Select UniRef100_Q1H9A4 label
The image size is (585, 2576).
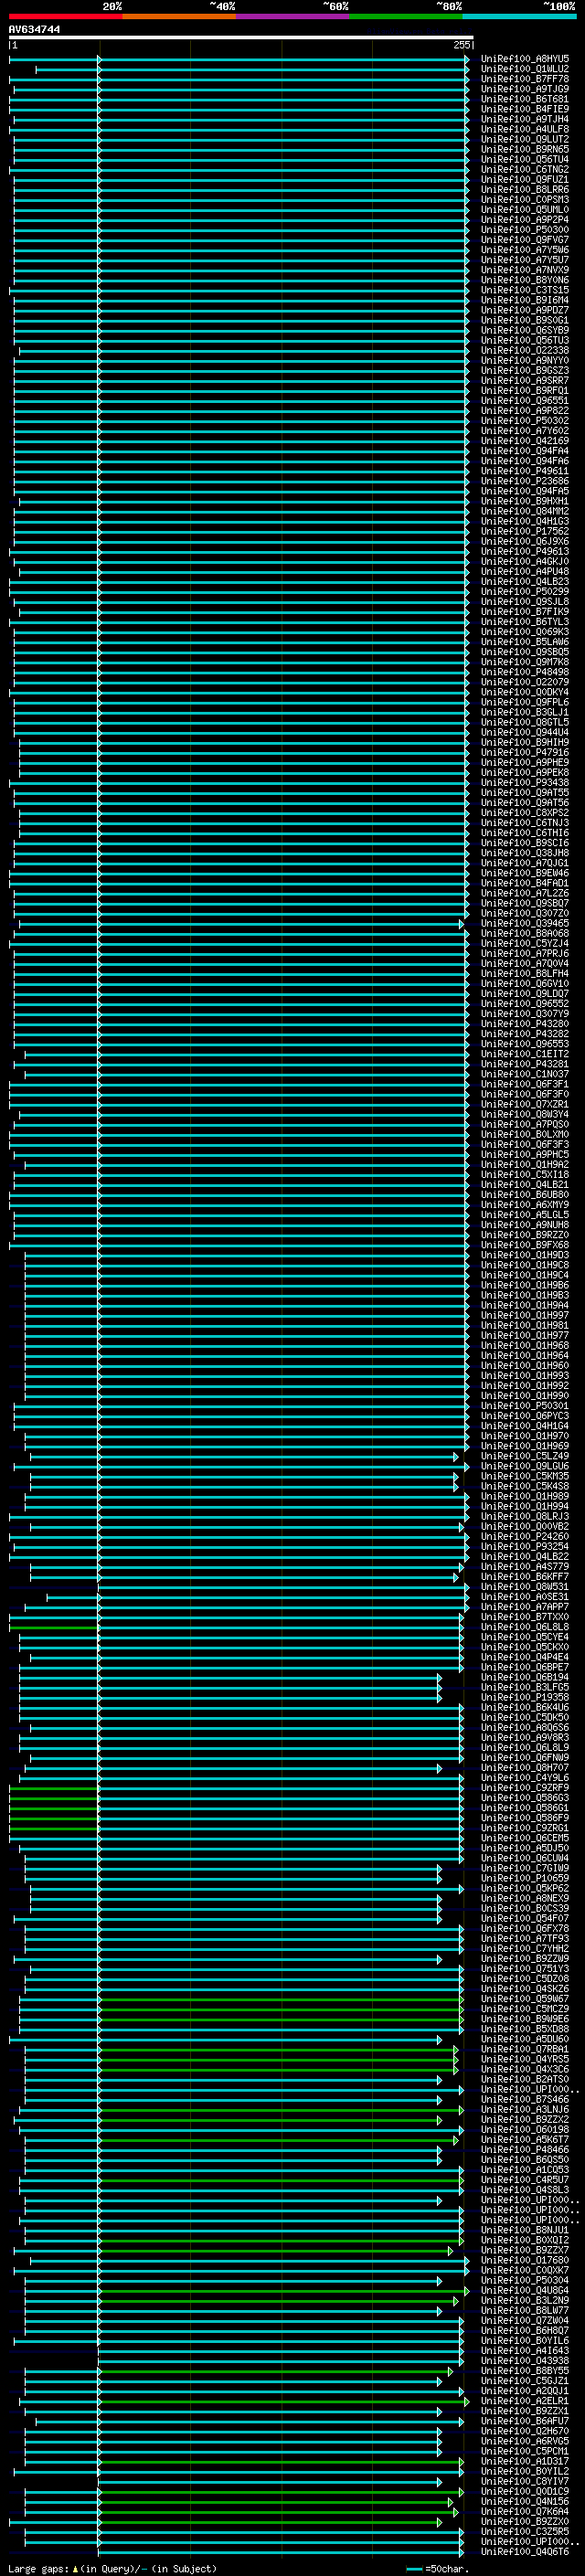(525, 1305)
